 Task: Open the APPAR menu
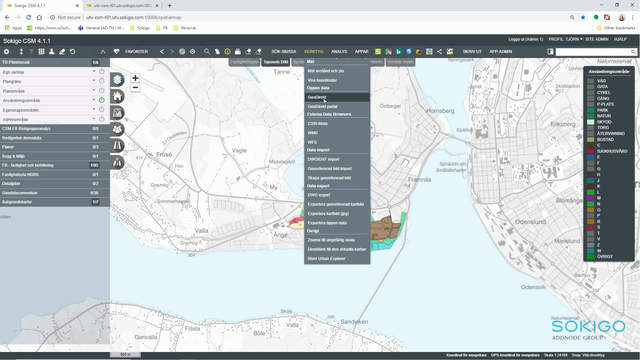[361, 52]
